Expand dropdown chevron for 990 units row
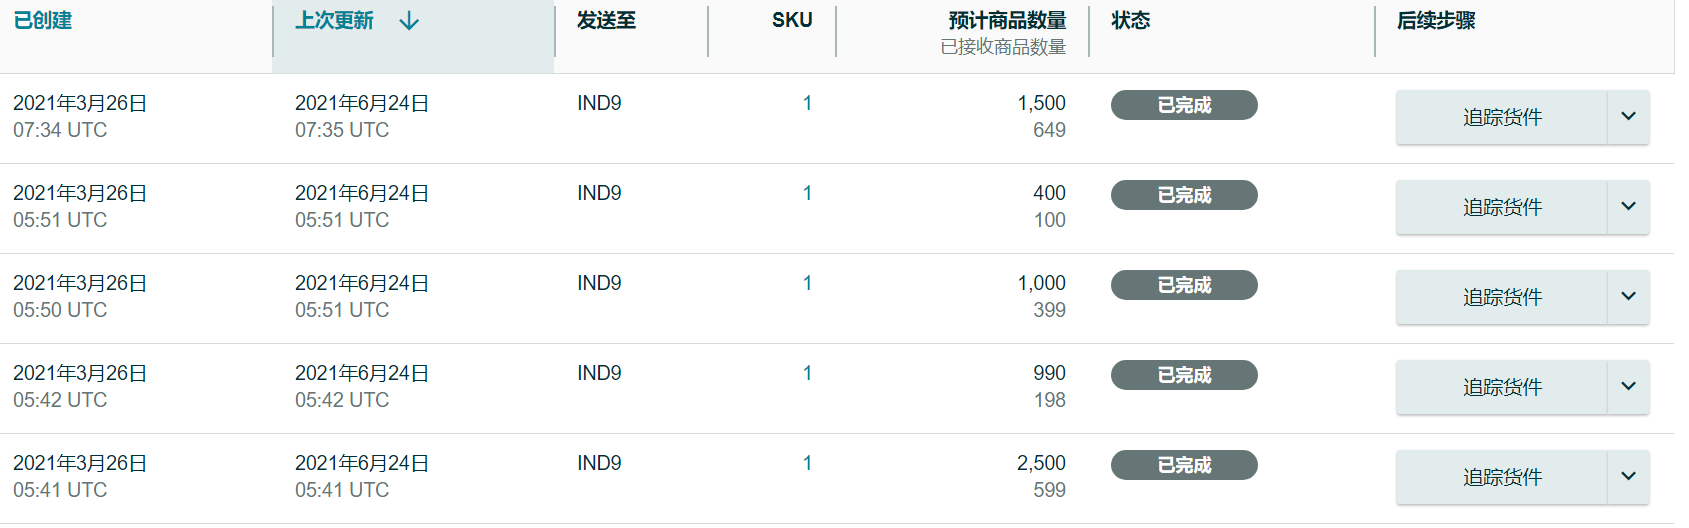The height and width of the screenshot is (528, 1689). [1628, 387]
